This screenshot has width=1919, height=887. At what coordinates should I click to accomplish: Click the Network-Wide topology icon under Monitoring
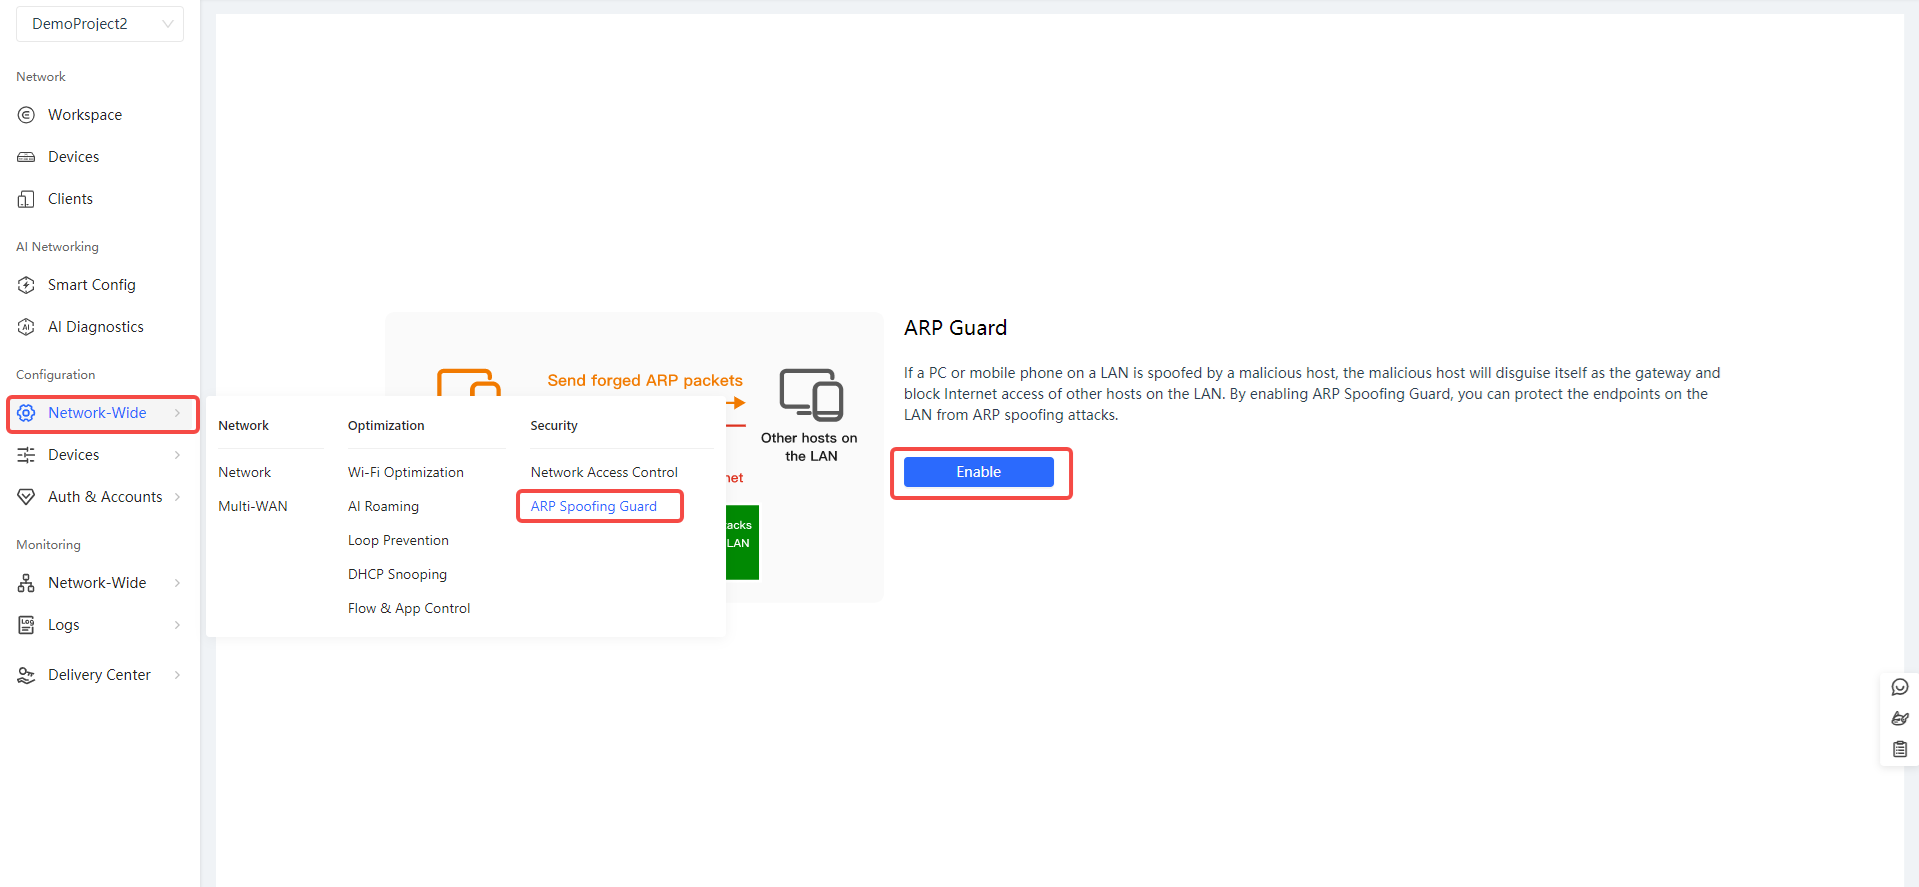coord(26,583)
